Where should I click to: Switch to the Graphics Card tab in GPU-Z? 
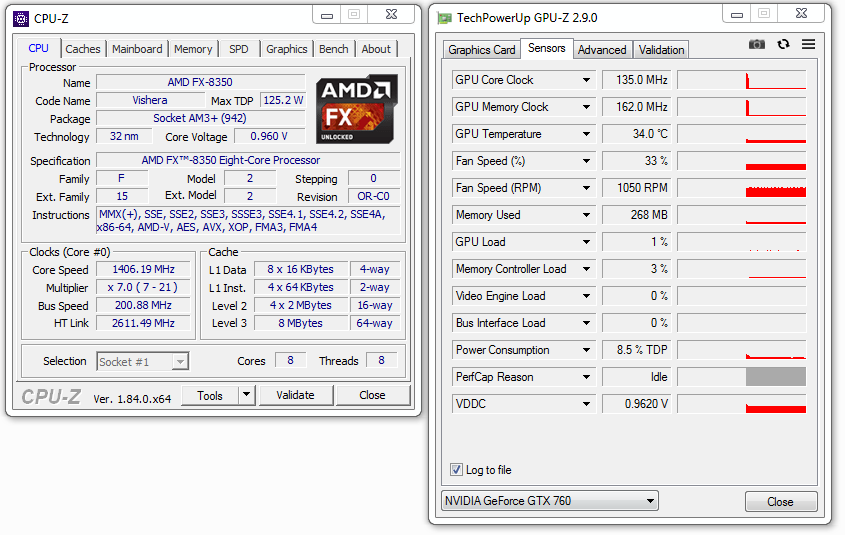coord(482,50)
